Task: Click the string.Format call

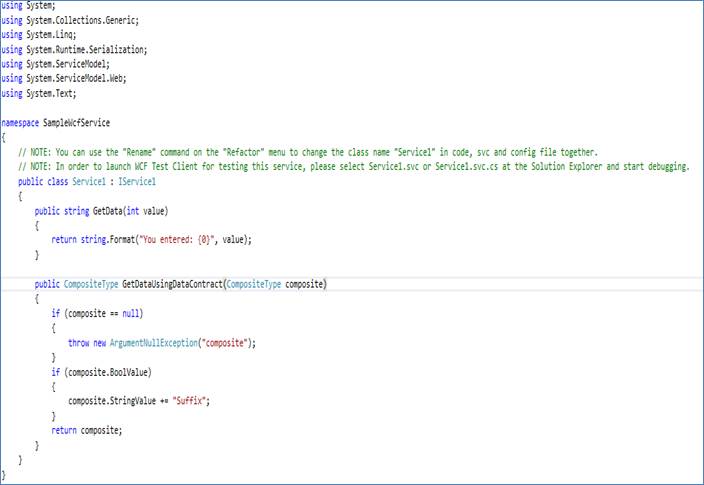Action: (108, 239)
